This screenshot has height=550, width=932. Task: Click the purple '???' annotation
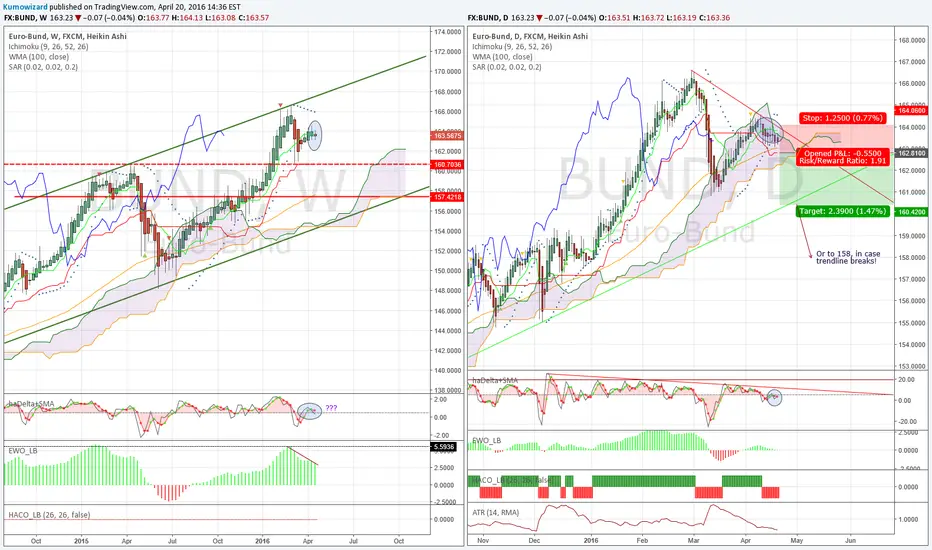click(x=331, y=408)
